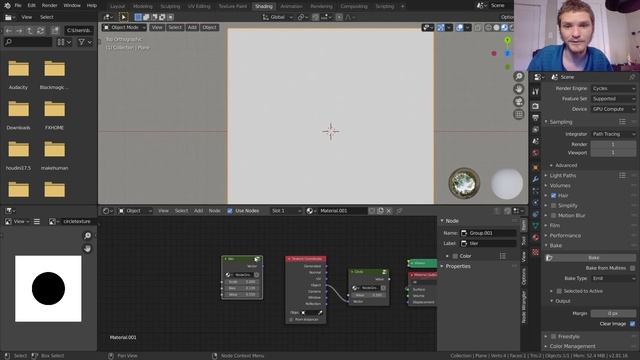Open the Output properties printer icon
640x360 pixels.
pyautogui.click(x=536, y=118)
